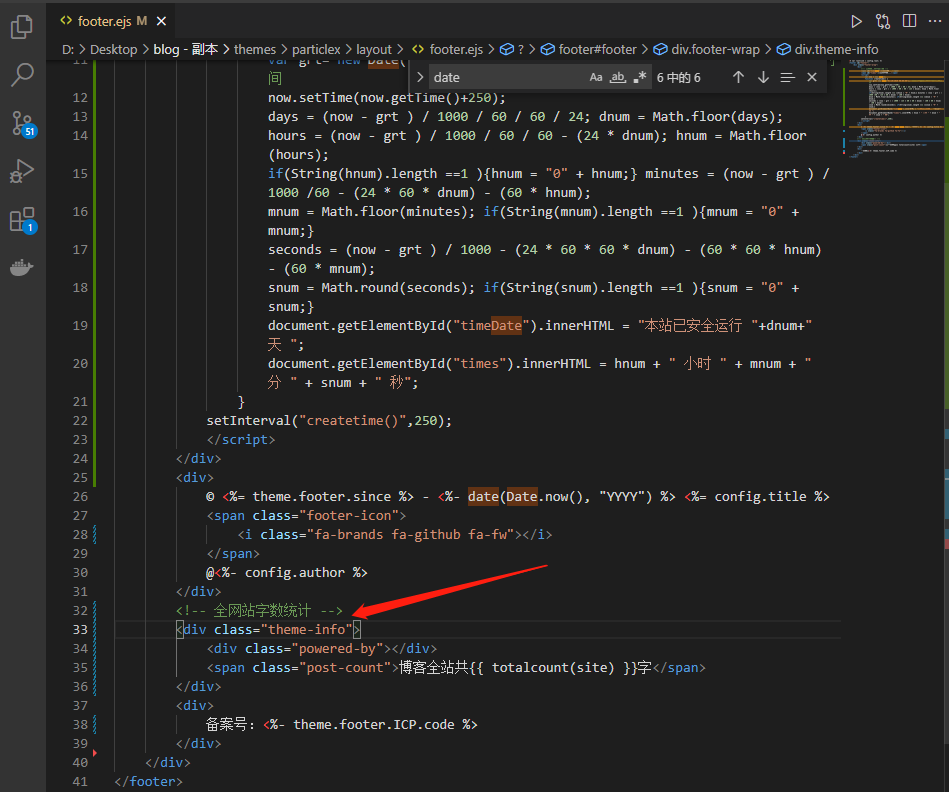
Task: Go to next match in find widget
Action: [763, 77]
